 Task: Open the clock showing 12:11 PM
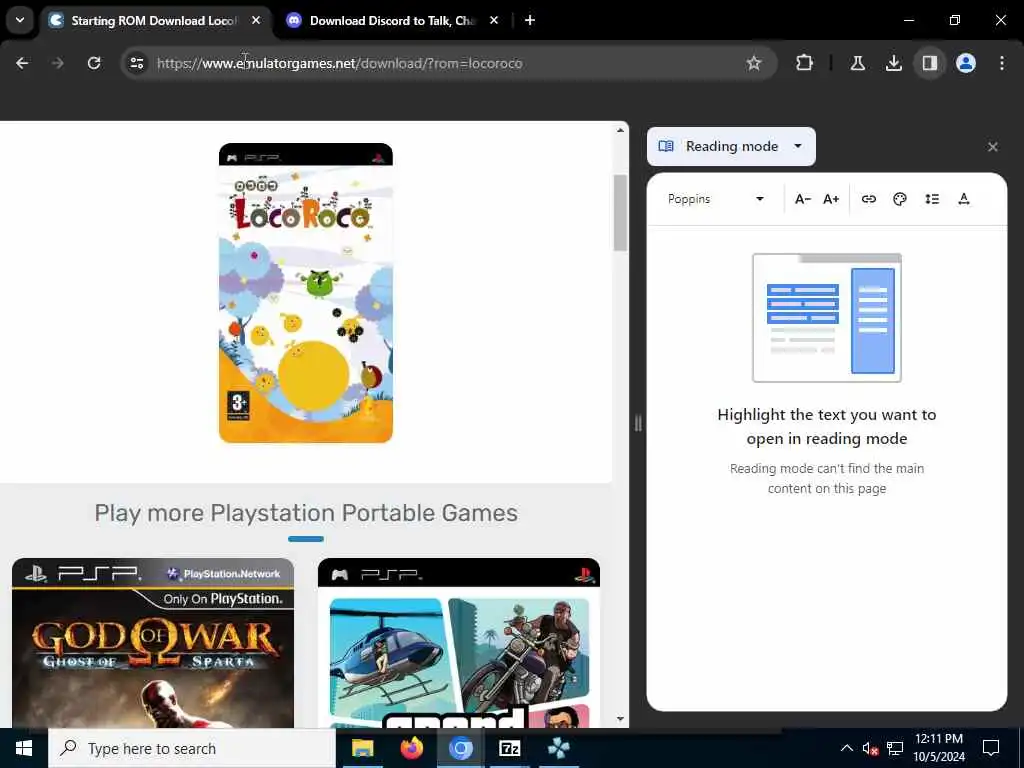pyautogui.click(x=939, y=748)
